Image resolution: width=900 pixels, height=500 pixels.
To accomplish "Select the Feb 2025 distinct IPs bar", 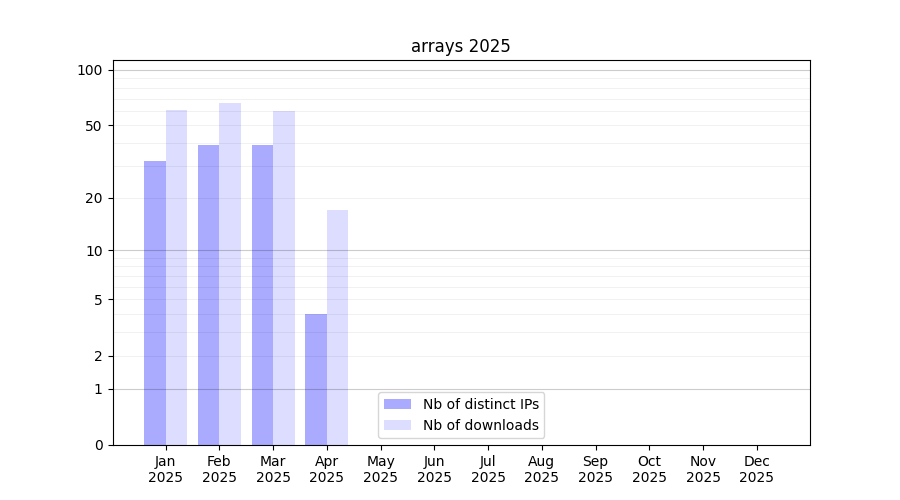I will (x=208, y=295).
